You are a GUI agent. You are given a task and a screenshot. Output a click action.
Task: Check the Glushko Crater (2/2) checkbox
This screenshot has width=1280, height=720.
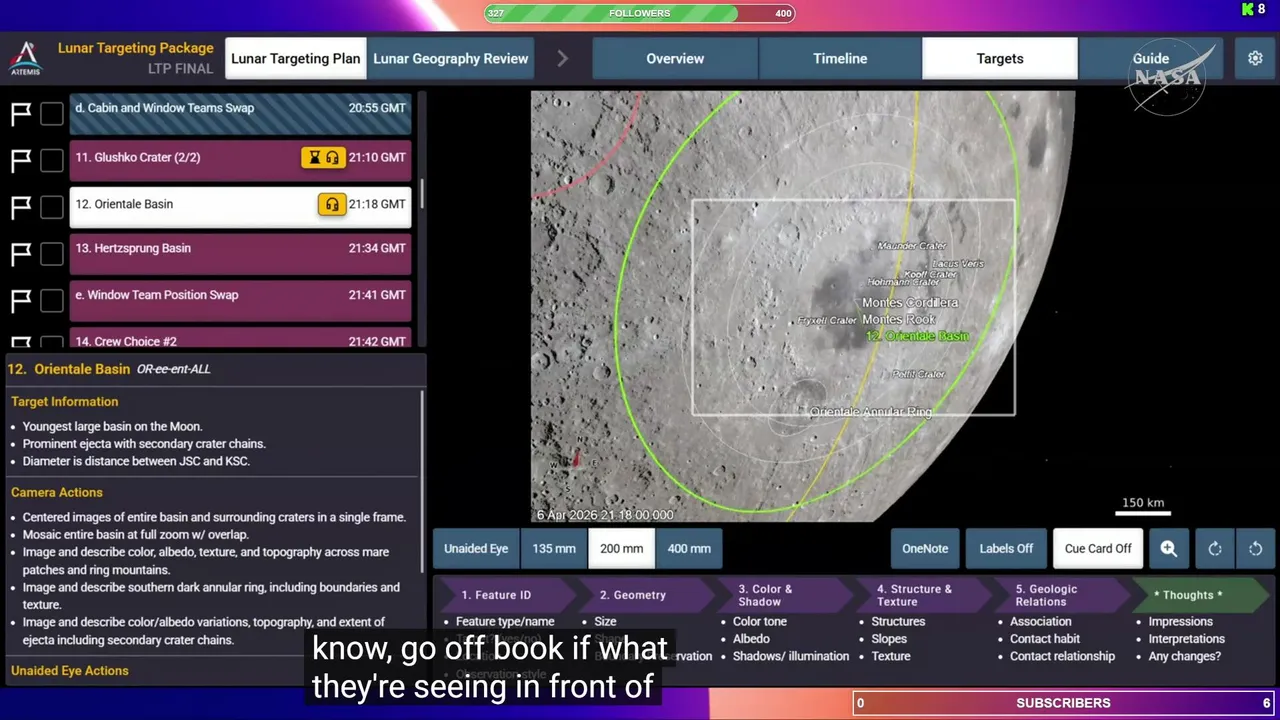click(x=52, y=160)
